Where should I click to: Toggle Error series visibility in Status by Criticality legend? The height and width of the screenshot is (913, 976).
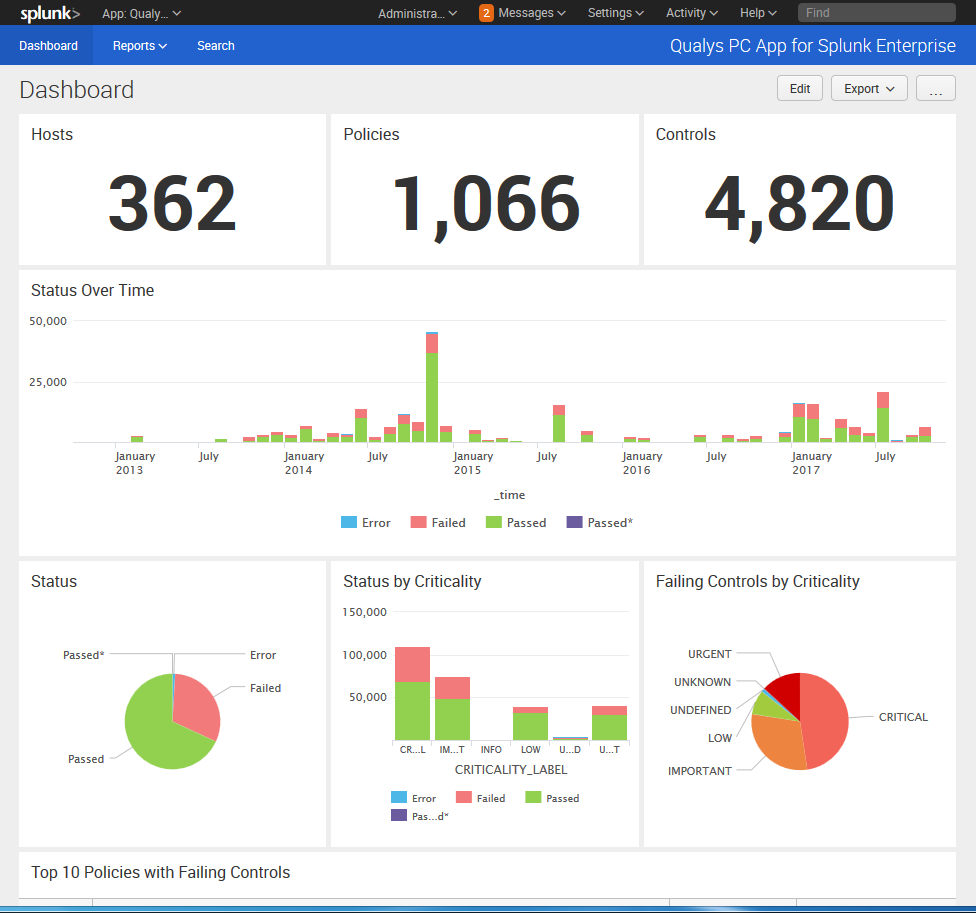(x=399, y=797)
